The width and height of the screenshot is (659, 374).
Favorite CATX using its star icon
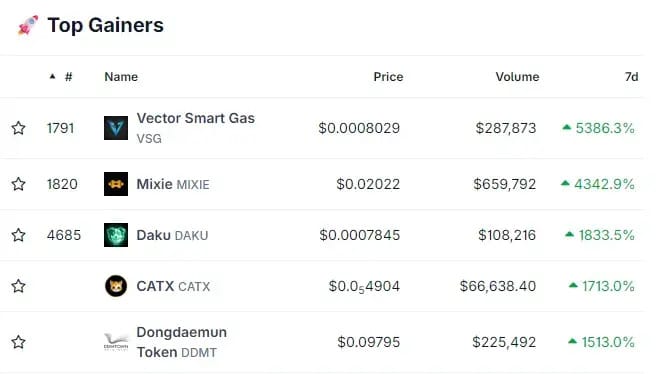point(18,286)
